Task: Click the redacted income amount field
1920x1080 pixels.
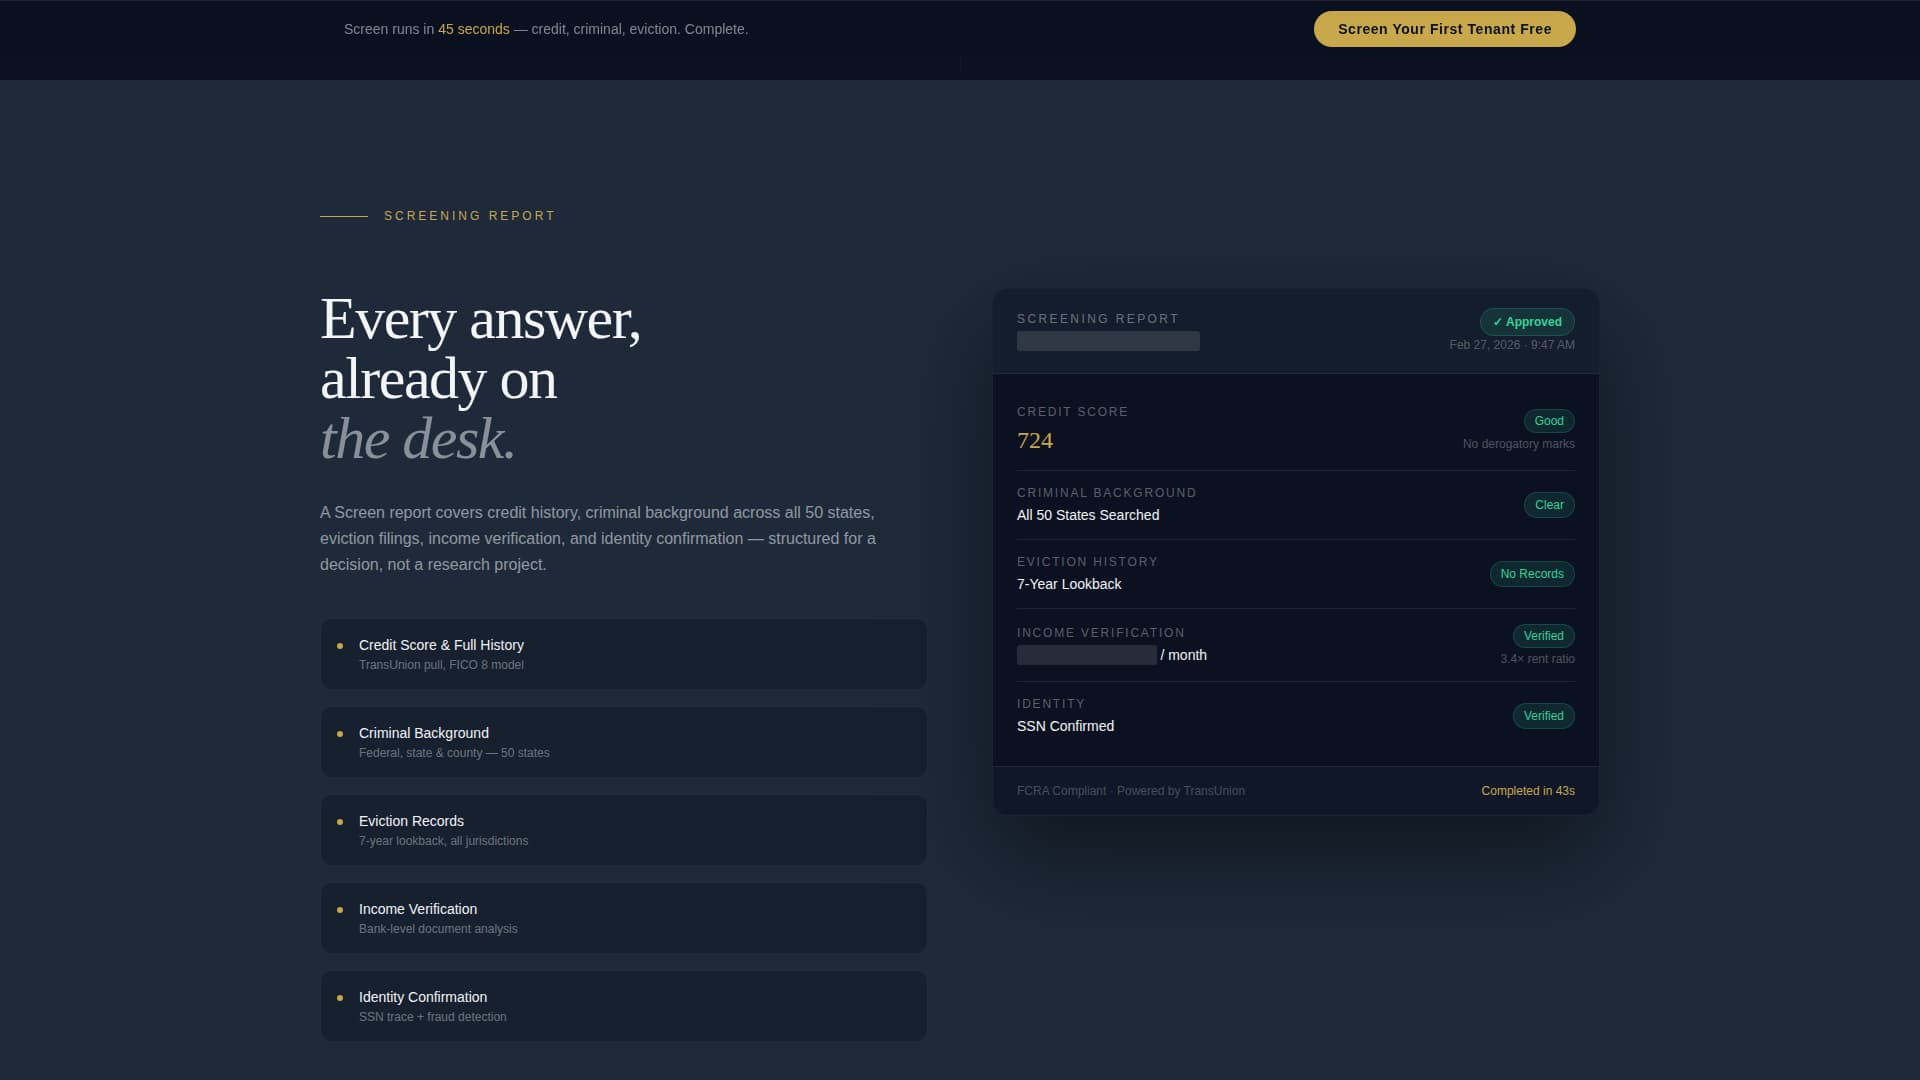Action: (x=1086, y=655)
